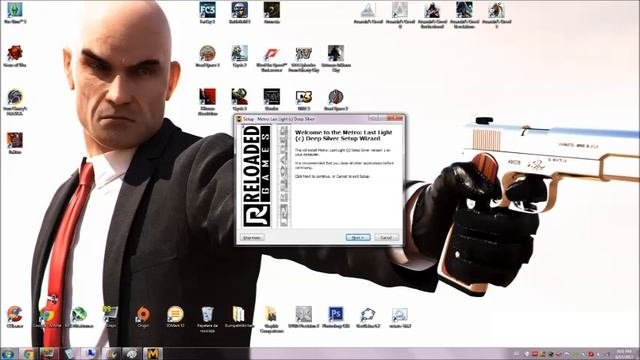Select the Assassin's Creed Brotherhood icon
The image size is (640, 360).
click(432, 15)
